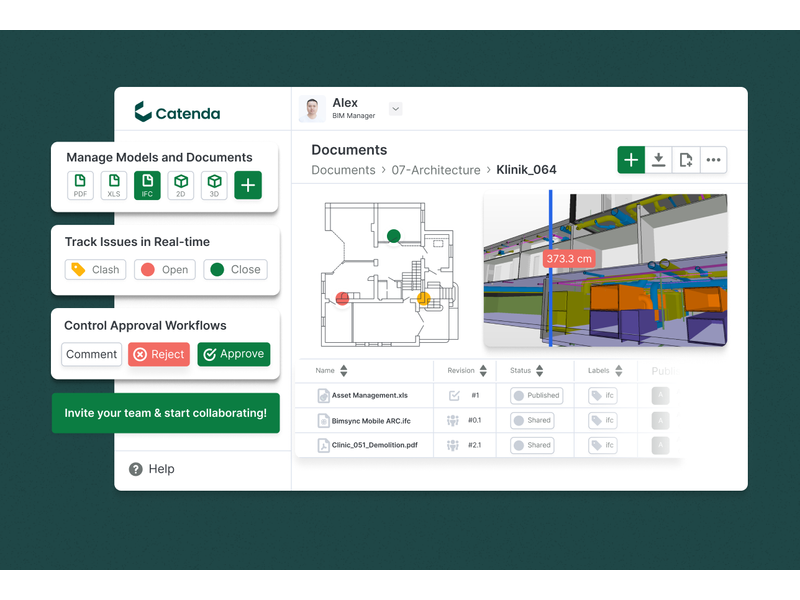The image size is (800, 600).
Task: Choose the 2D model icon
Action: [180, 185]
